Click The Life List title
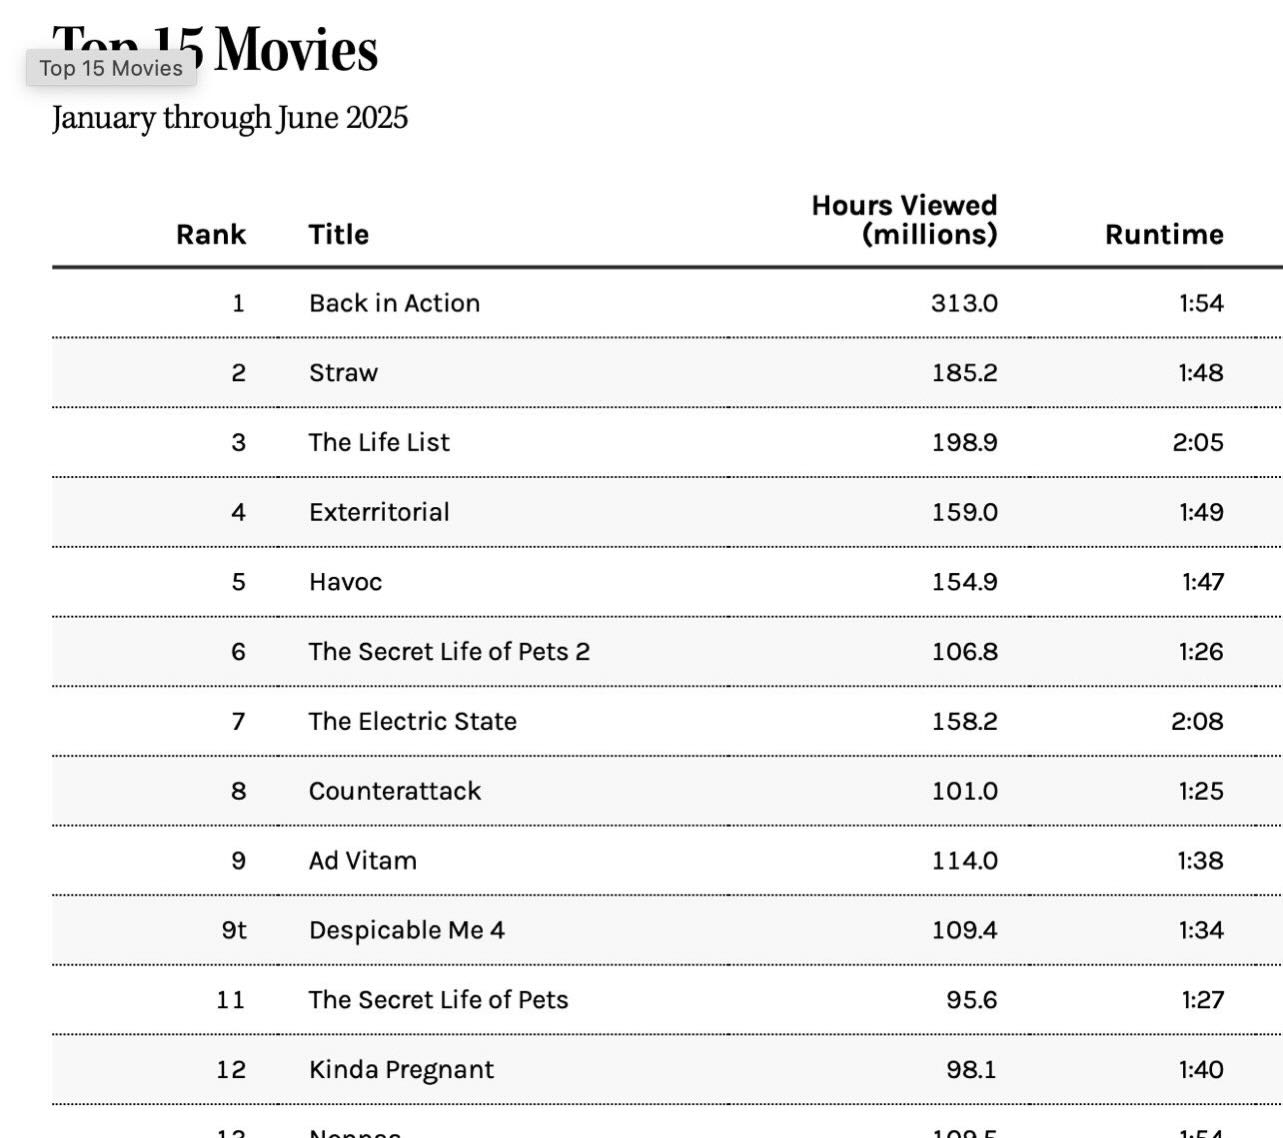Viewport: 1283px width, 1138px height. 379,442
